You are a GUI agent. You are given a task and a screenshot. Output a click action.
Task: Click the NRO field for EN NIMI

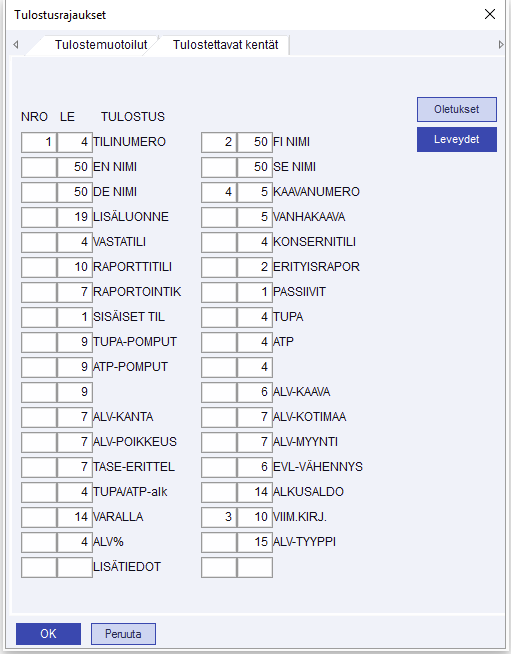(39, 167)
